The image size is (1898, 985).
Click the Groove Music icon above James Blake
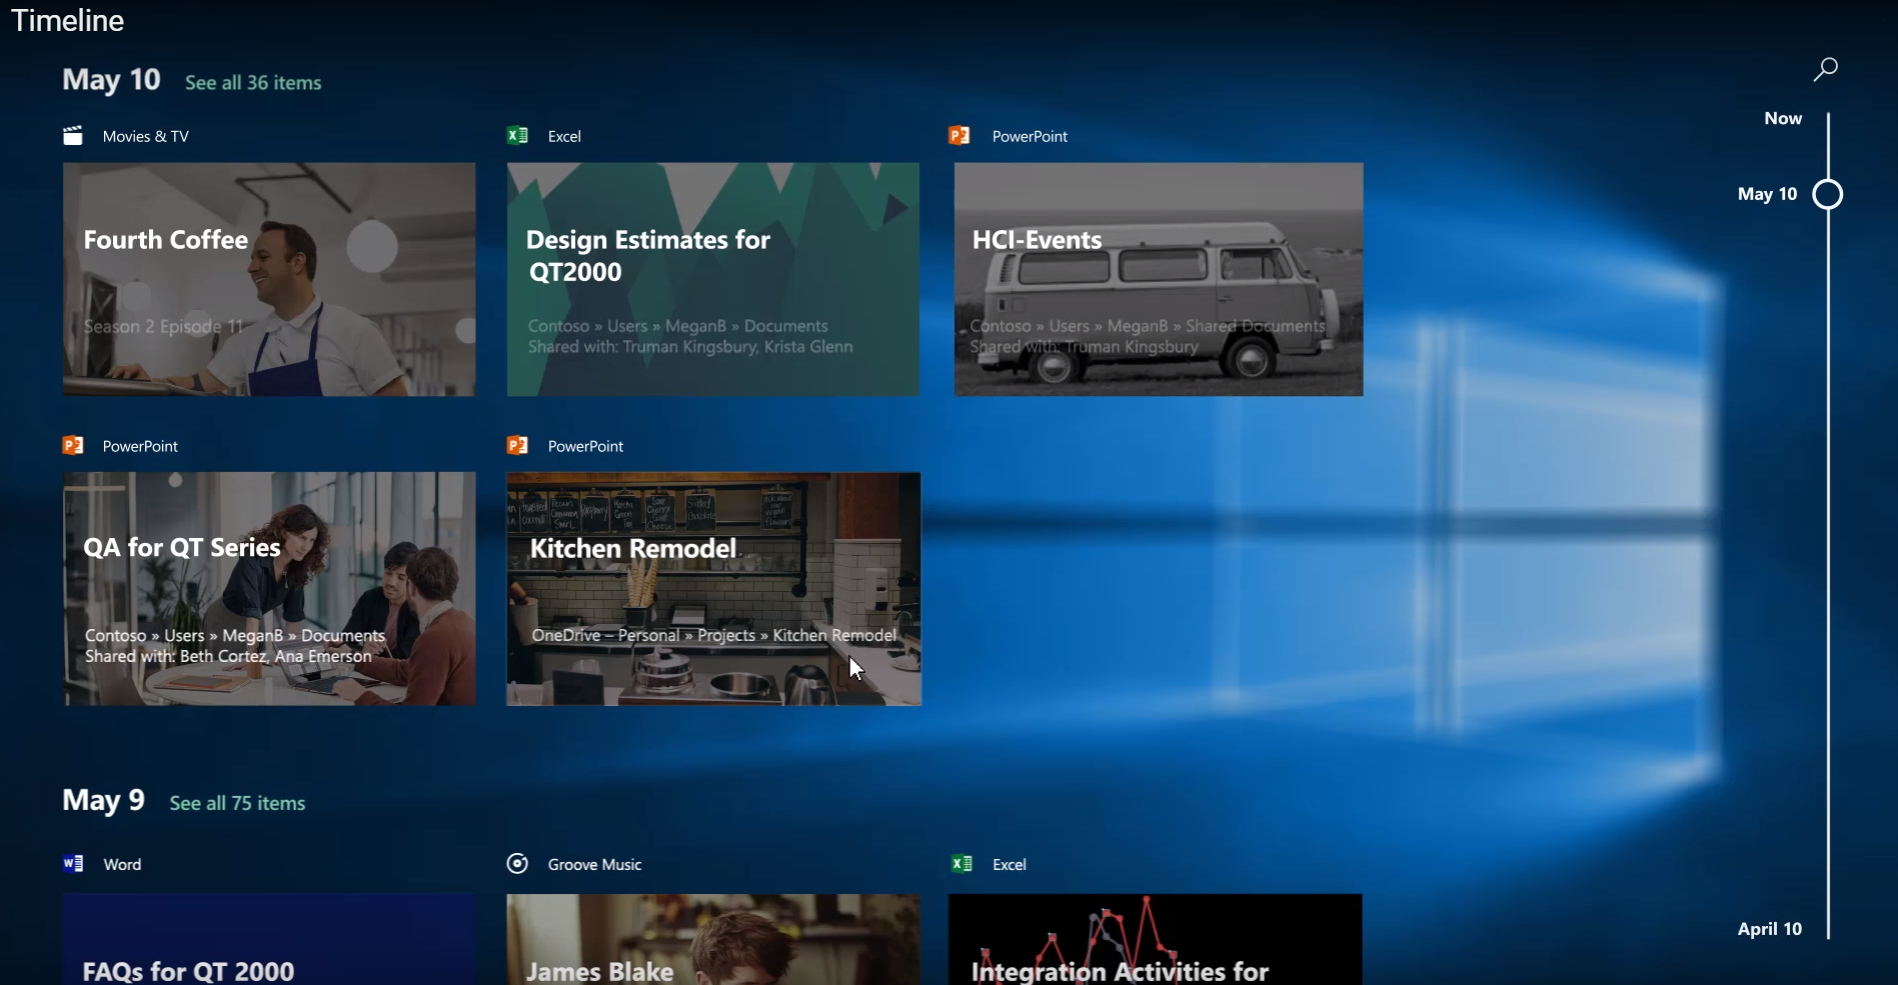(x=517, y=864)
